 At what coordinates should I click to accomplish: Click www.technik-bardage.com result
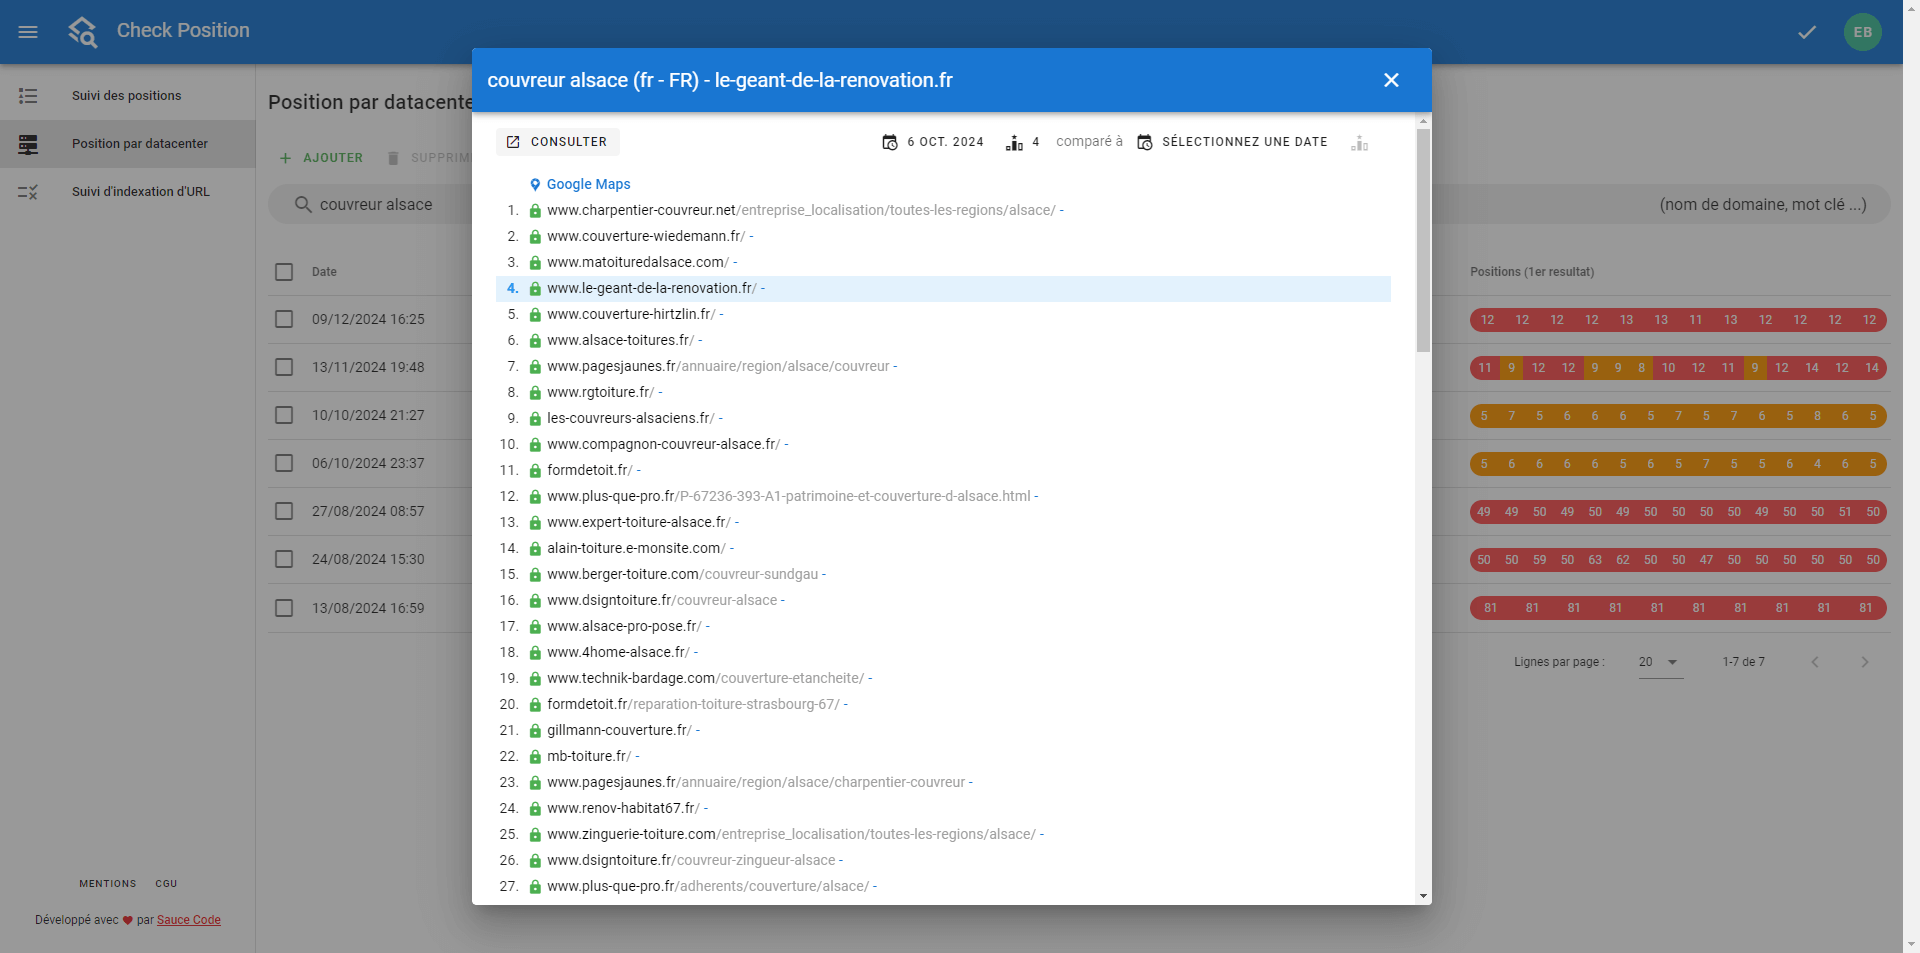click(x=706, y=678)
